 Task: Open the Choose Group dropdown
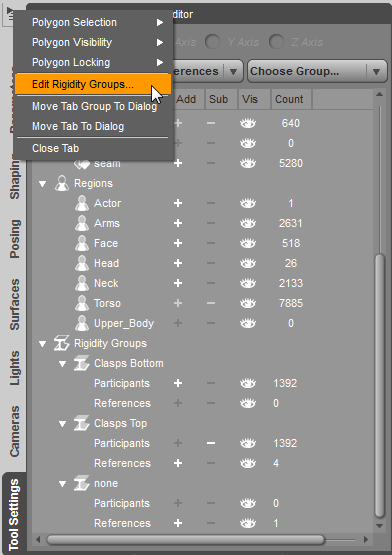pos(317,71)
